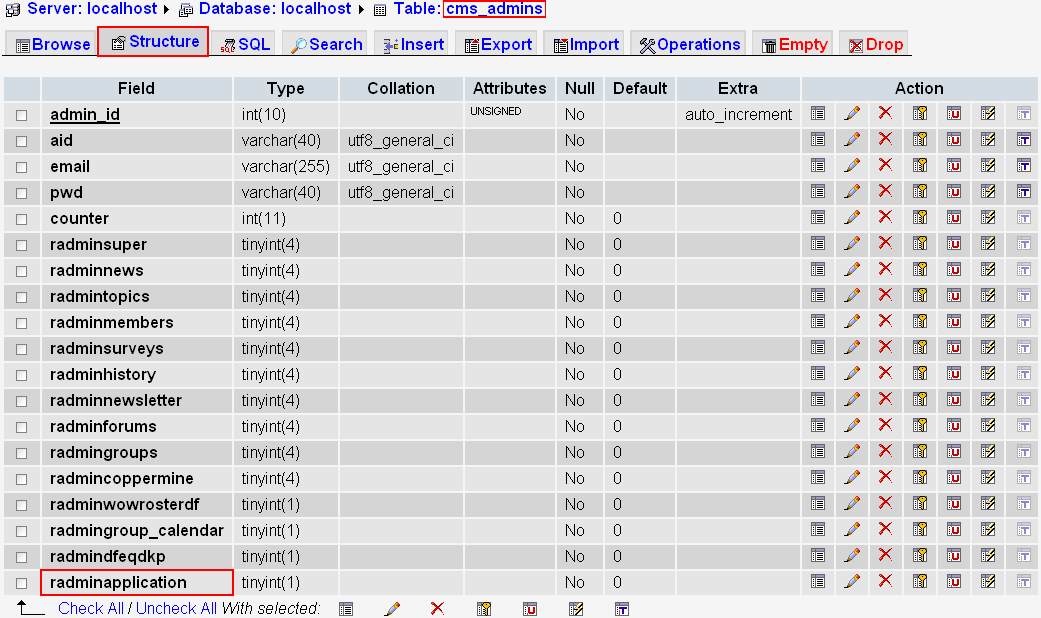Set Primary key icon on admin_id row

tap(920, 114)
